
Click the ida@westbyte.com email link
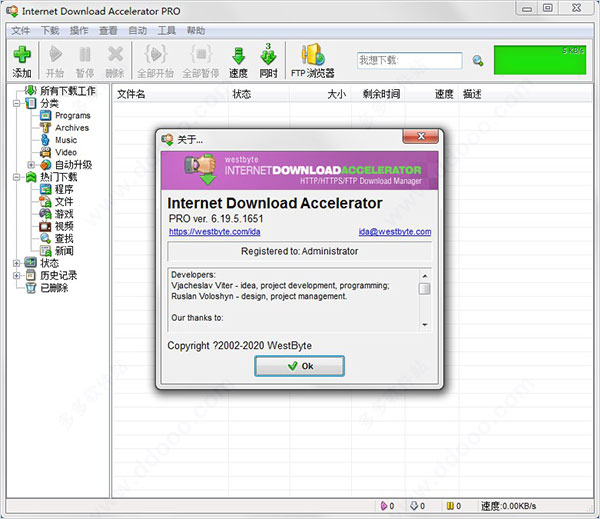395,232
